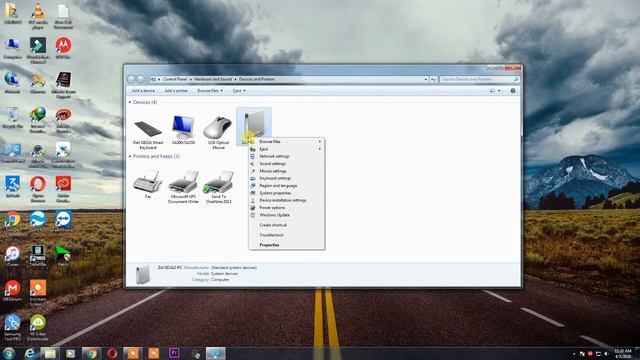640x360 pixels.
Task: Open Google Chrome from taskbar
Action: 91,353
